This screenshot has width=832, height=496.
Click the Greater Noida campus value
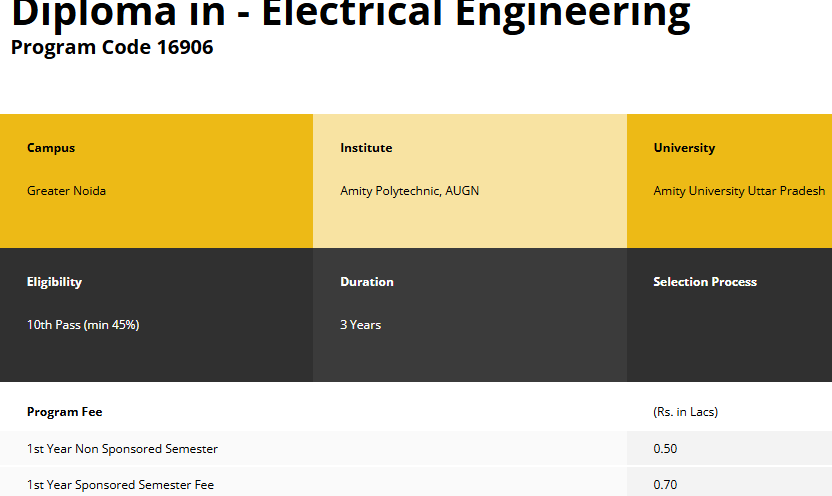pos(66,191)
